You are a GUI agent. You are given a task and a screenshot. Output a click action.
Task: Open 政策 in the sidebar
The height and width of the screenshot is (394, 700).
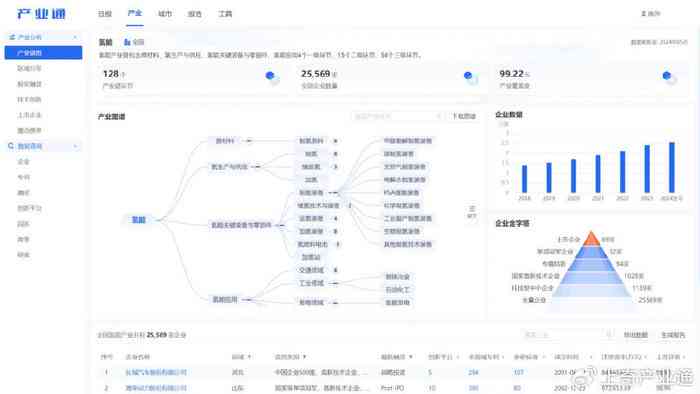(x=23, y=239)
